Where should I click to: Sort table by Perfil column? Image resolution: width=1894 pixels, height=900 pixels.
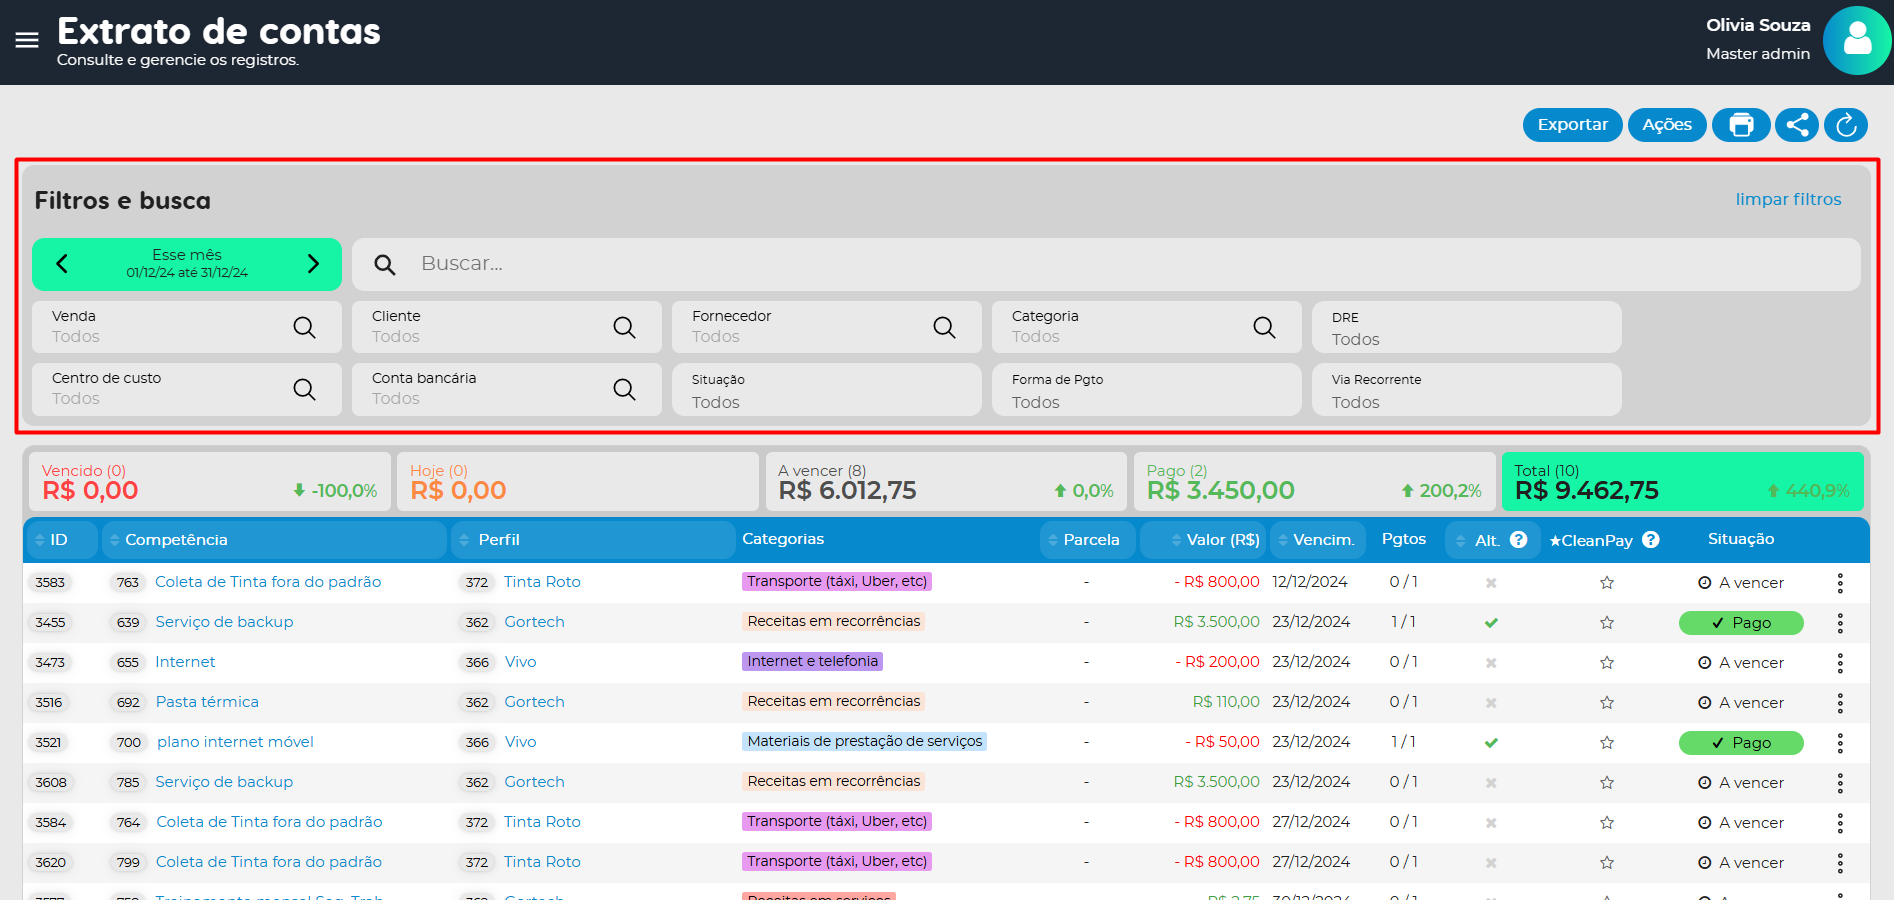(x=593, y=540)
